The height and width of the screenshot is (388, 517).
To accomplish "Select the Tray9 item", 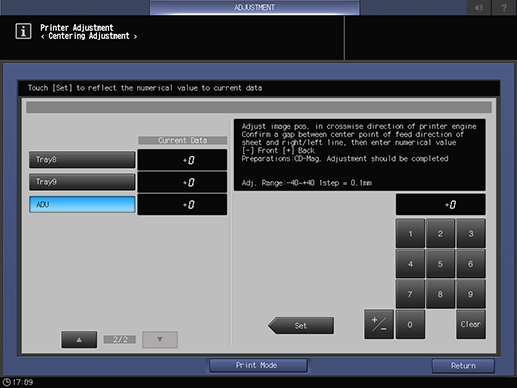I will [82, 182].
